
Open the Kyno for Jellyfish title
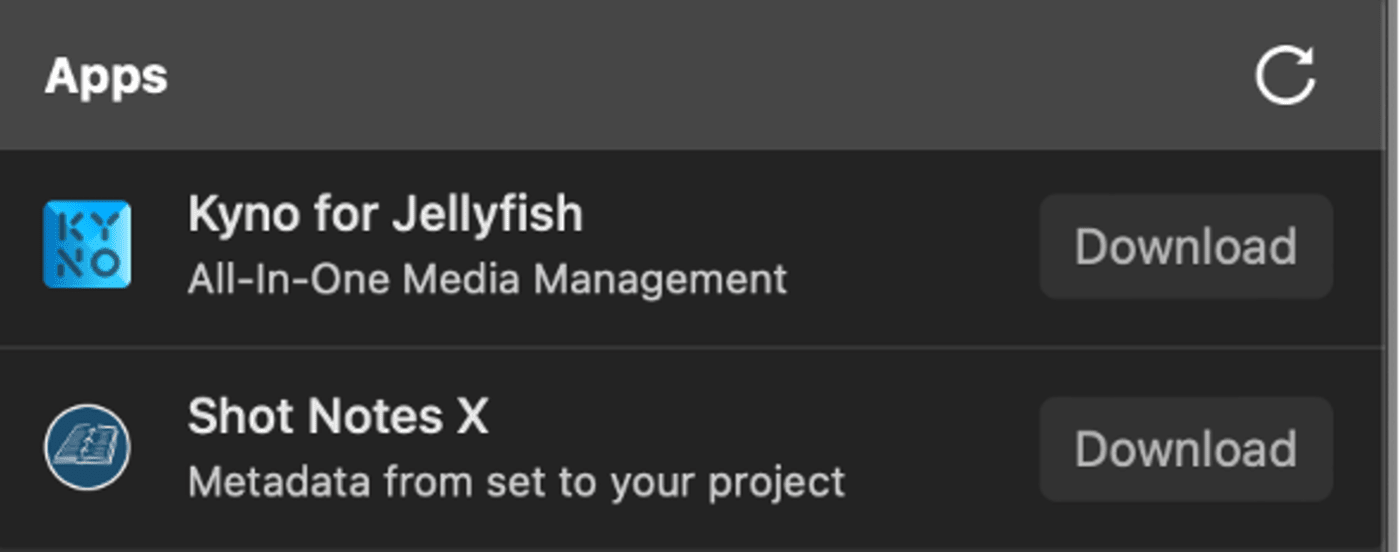coord(385,215)
